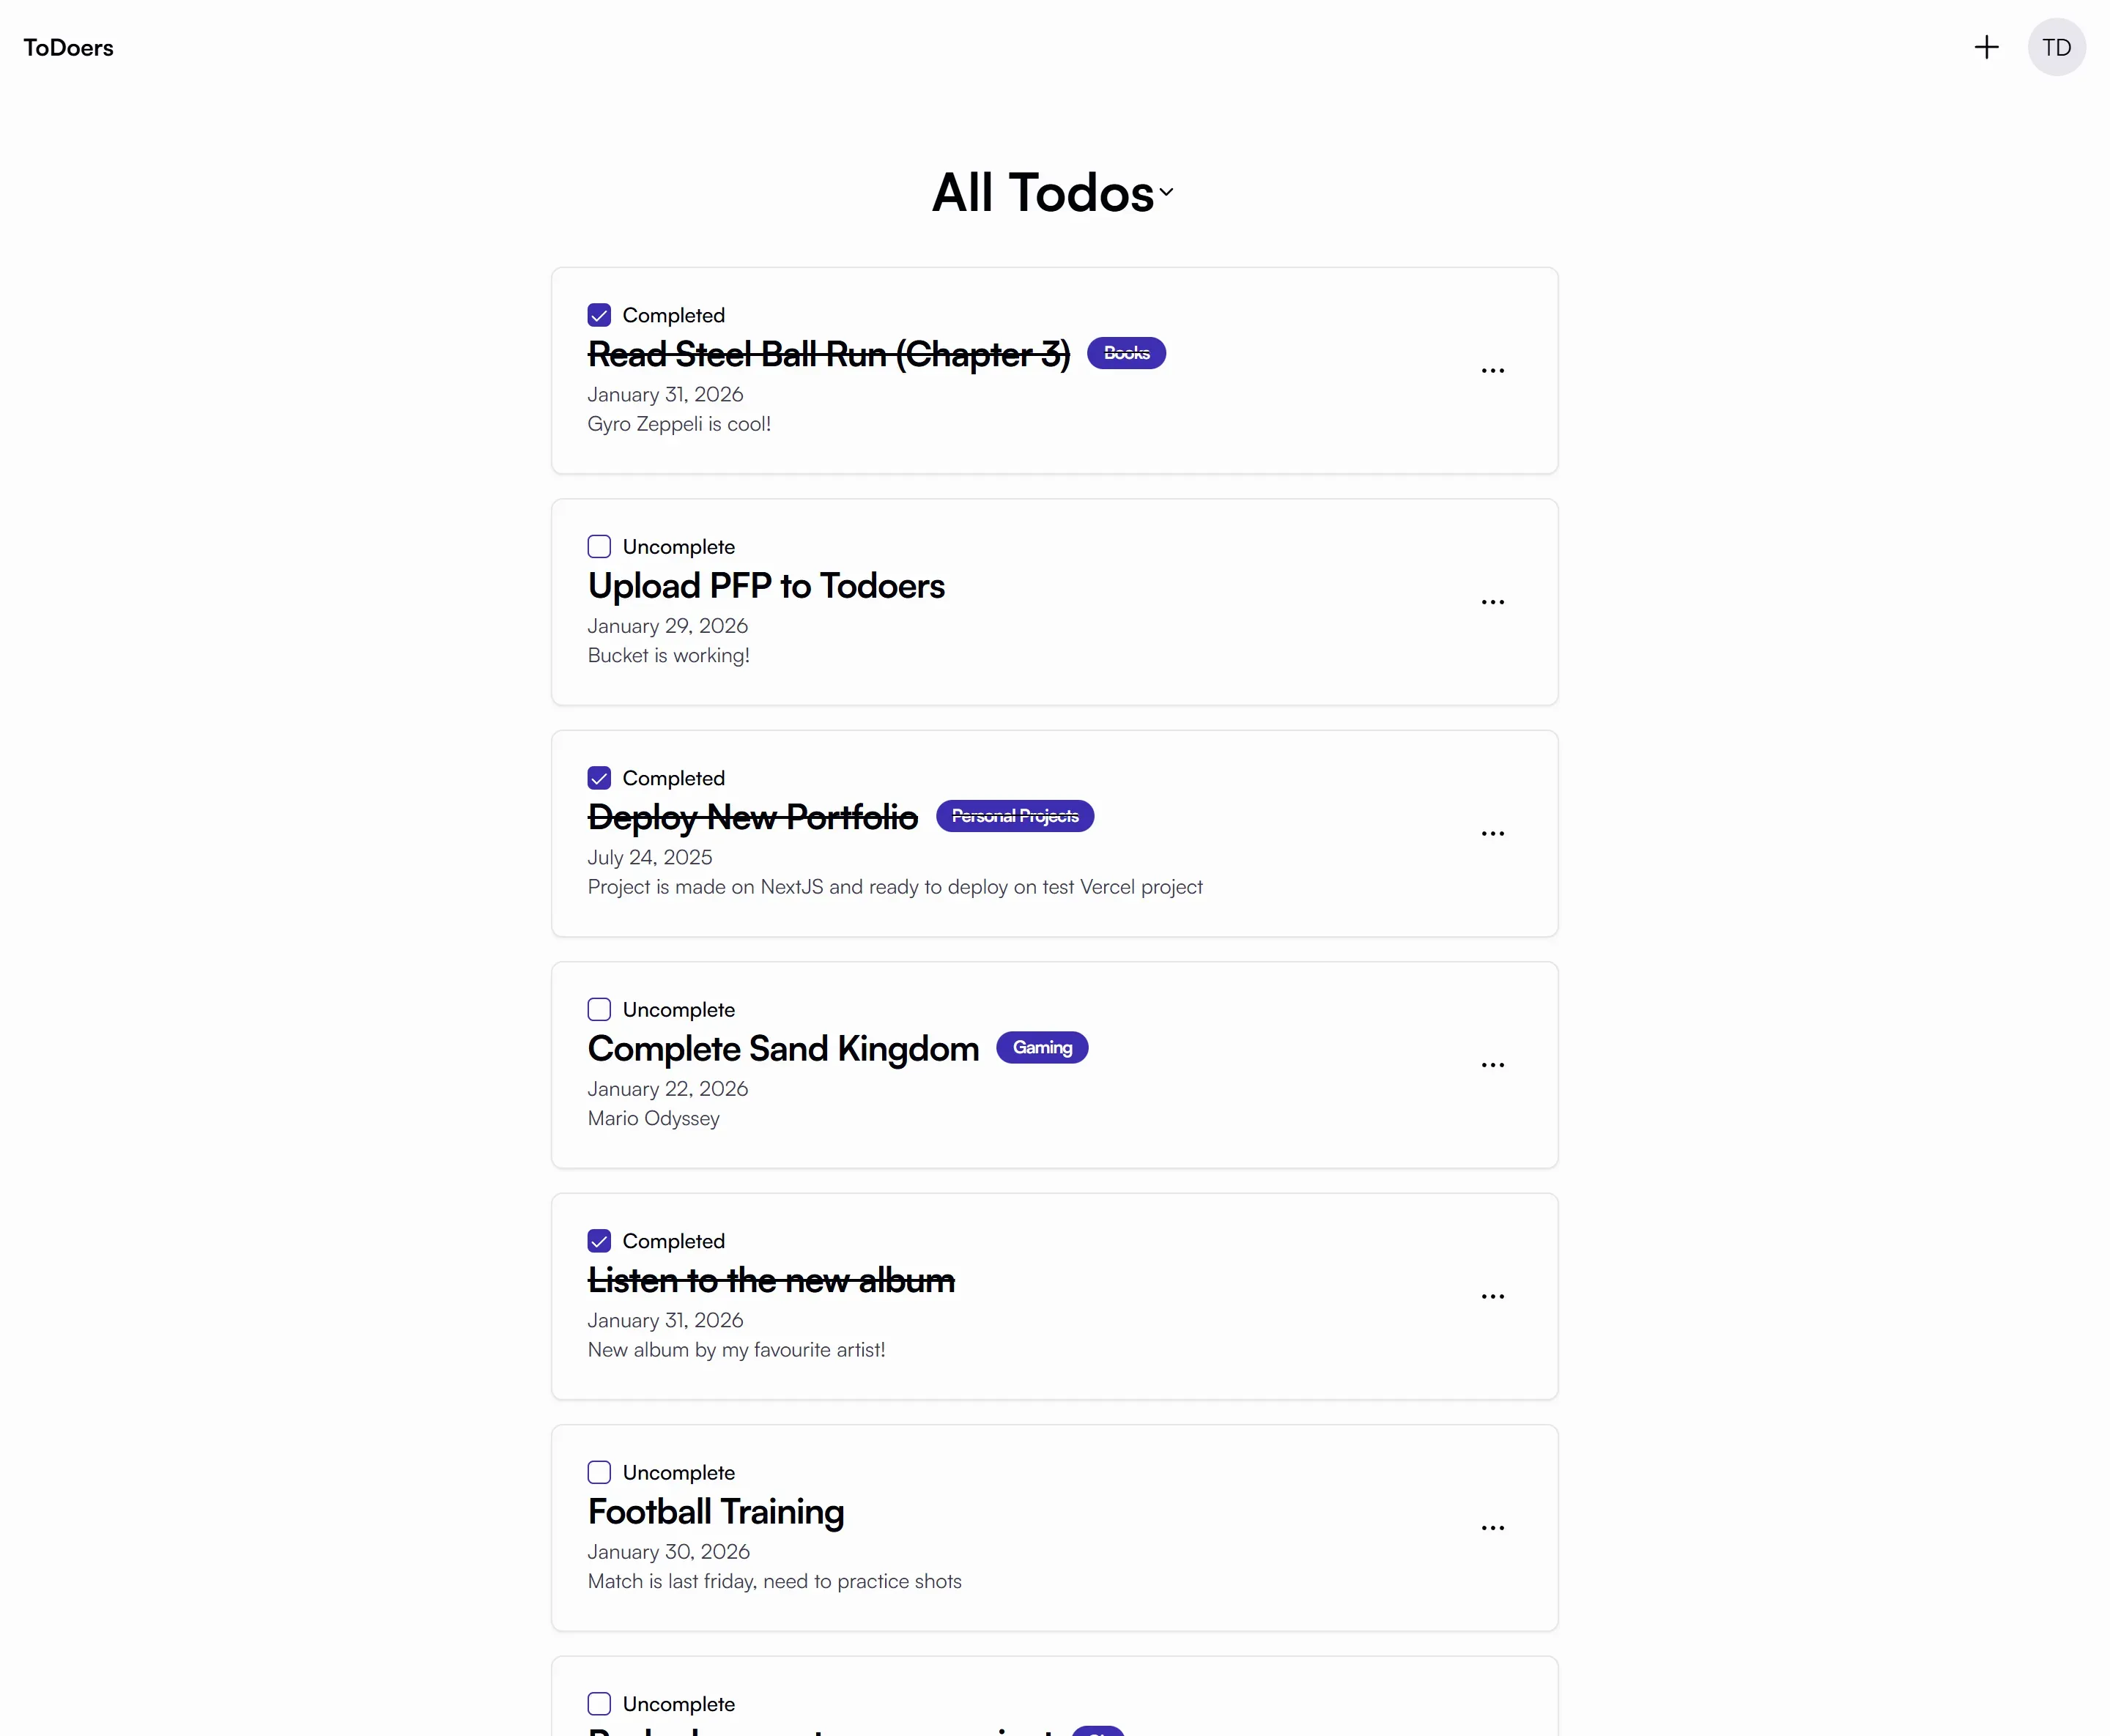This screenshot has width=2110, height=1736.
Task: Open options for Deploy New Portfolio
Action: click(1492, 834)
